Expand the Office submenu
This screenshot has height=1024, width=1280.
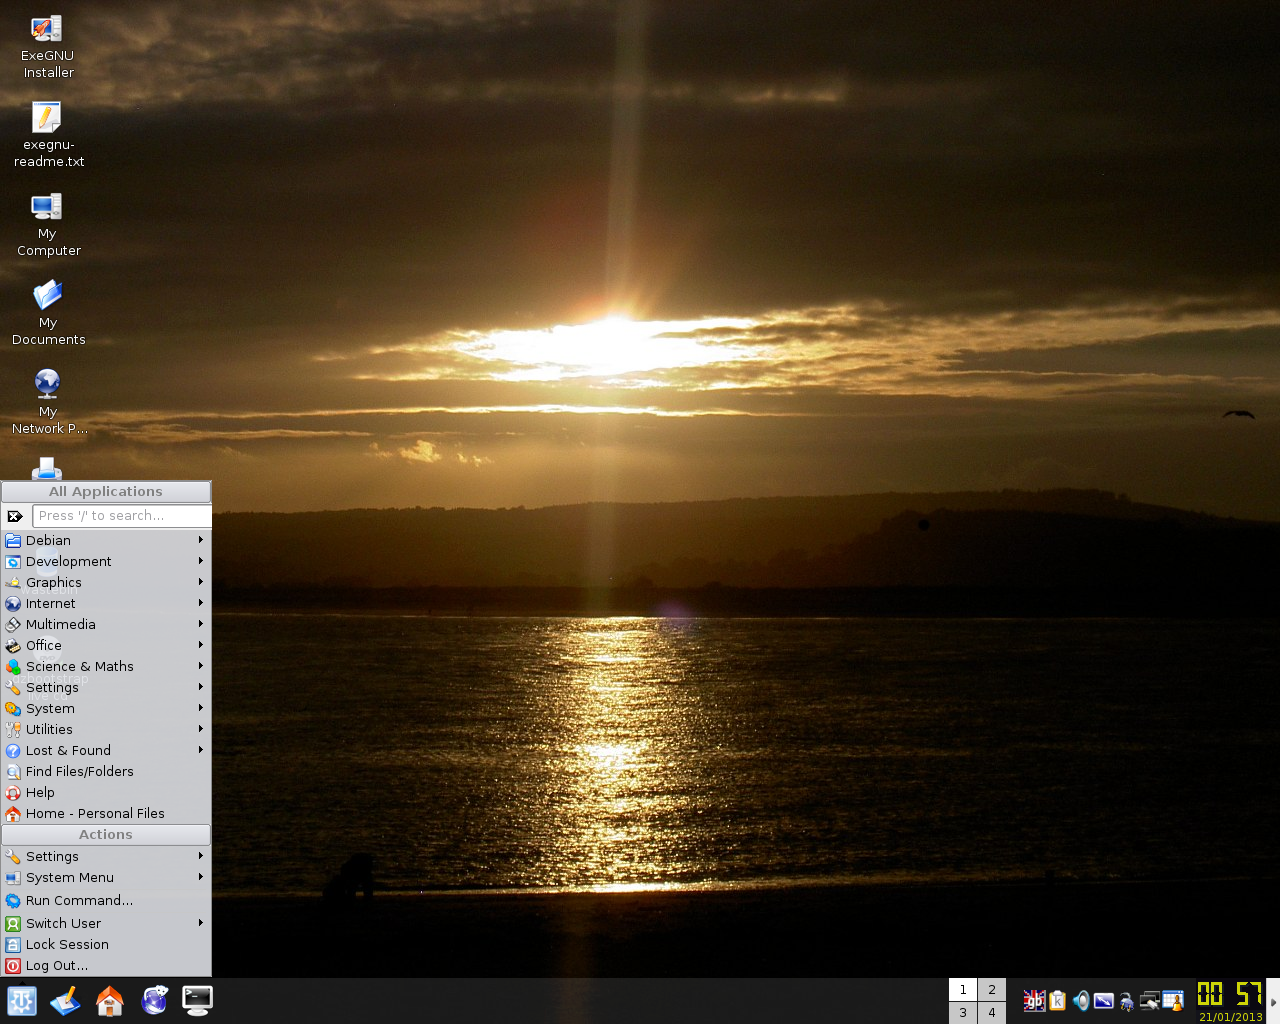106,645
